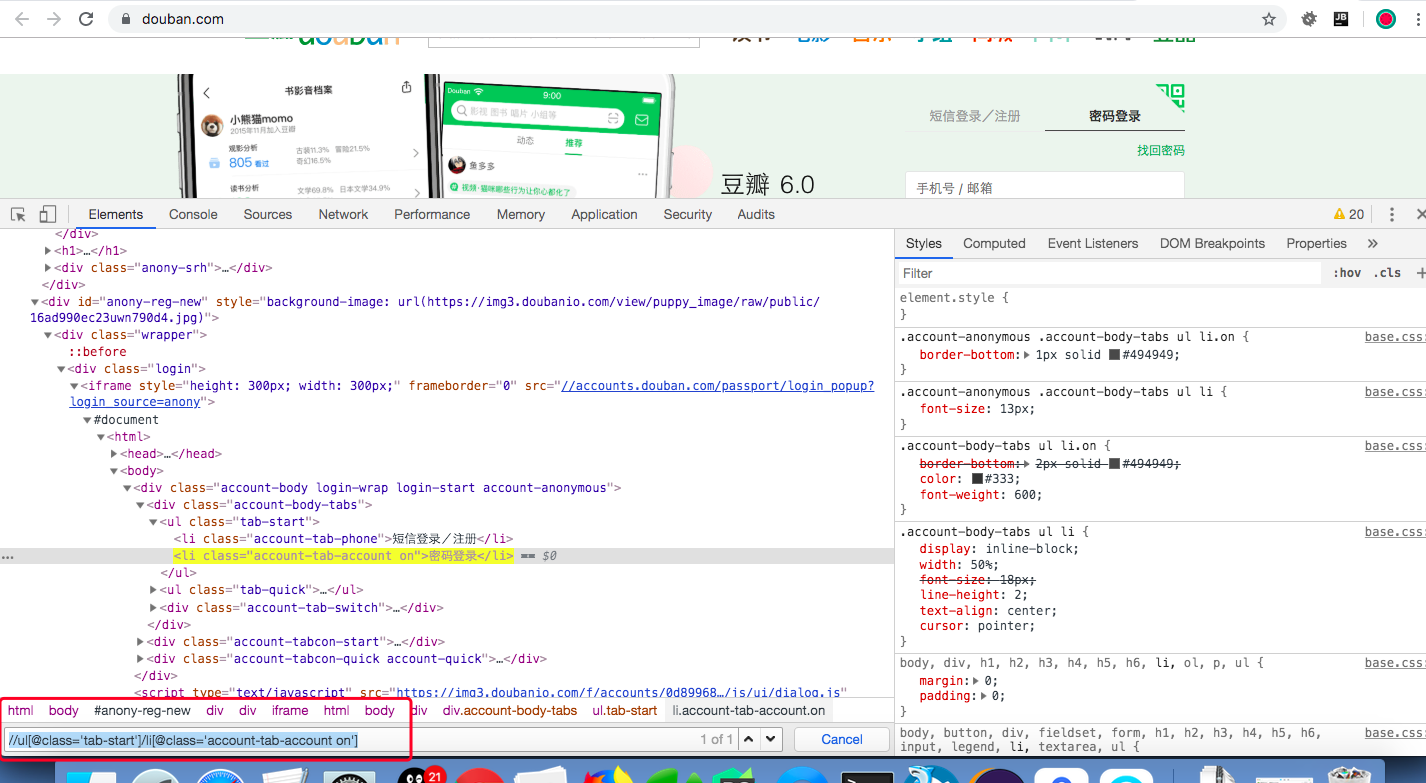Switch to QR code login icon
1426x783 pixels.
[1171, 96]
